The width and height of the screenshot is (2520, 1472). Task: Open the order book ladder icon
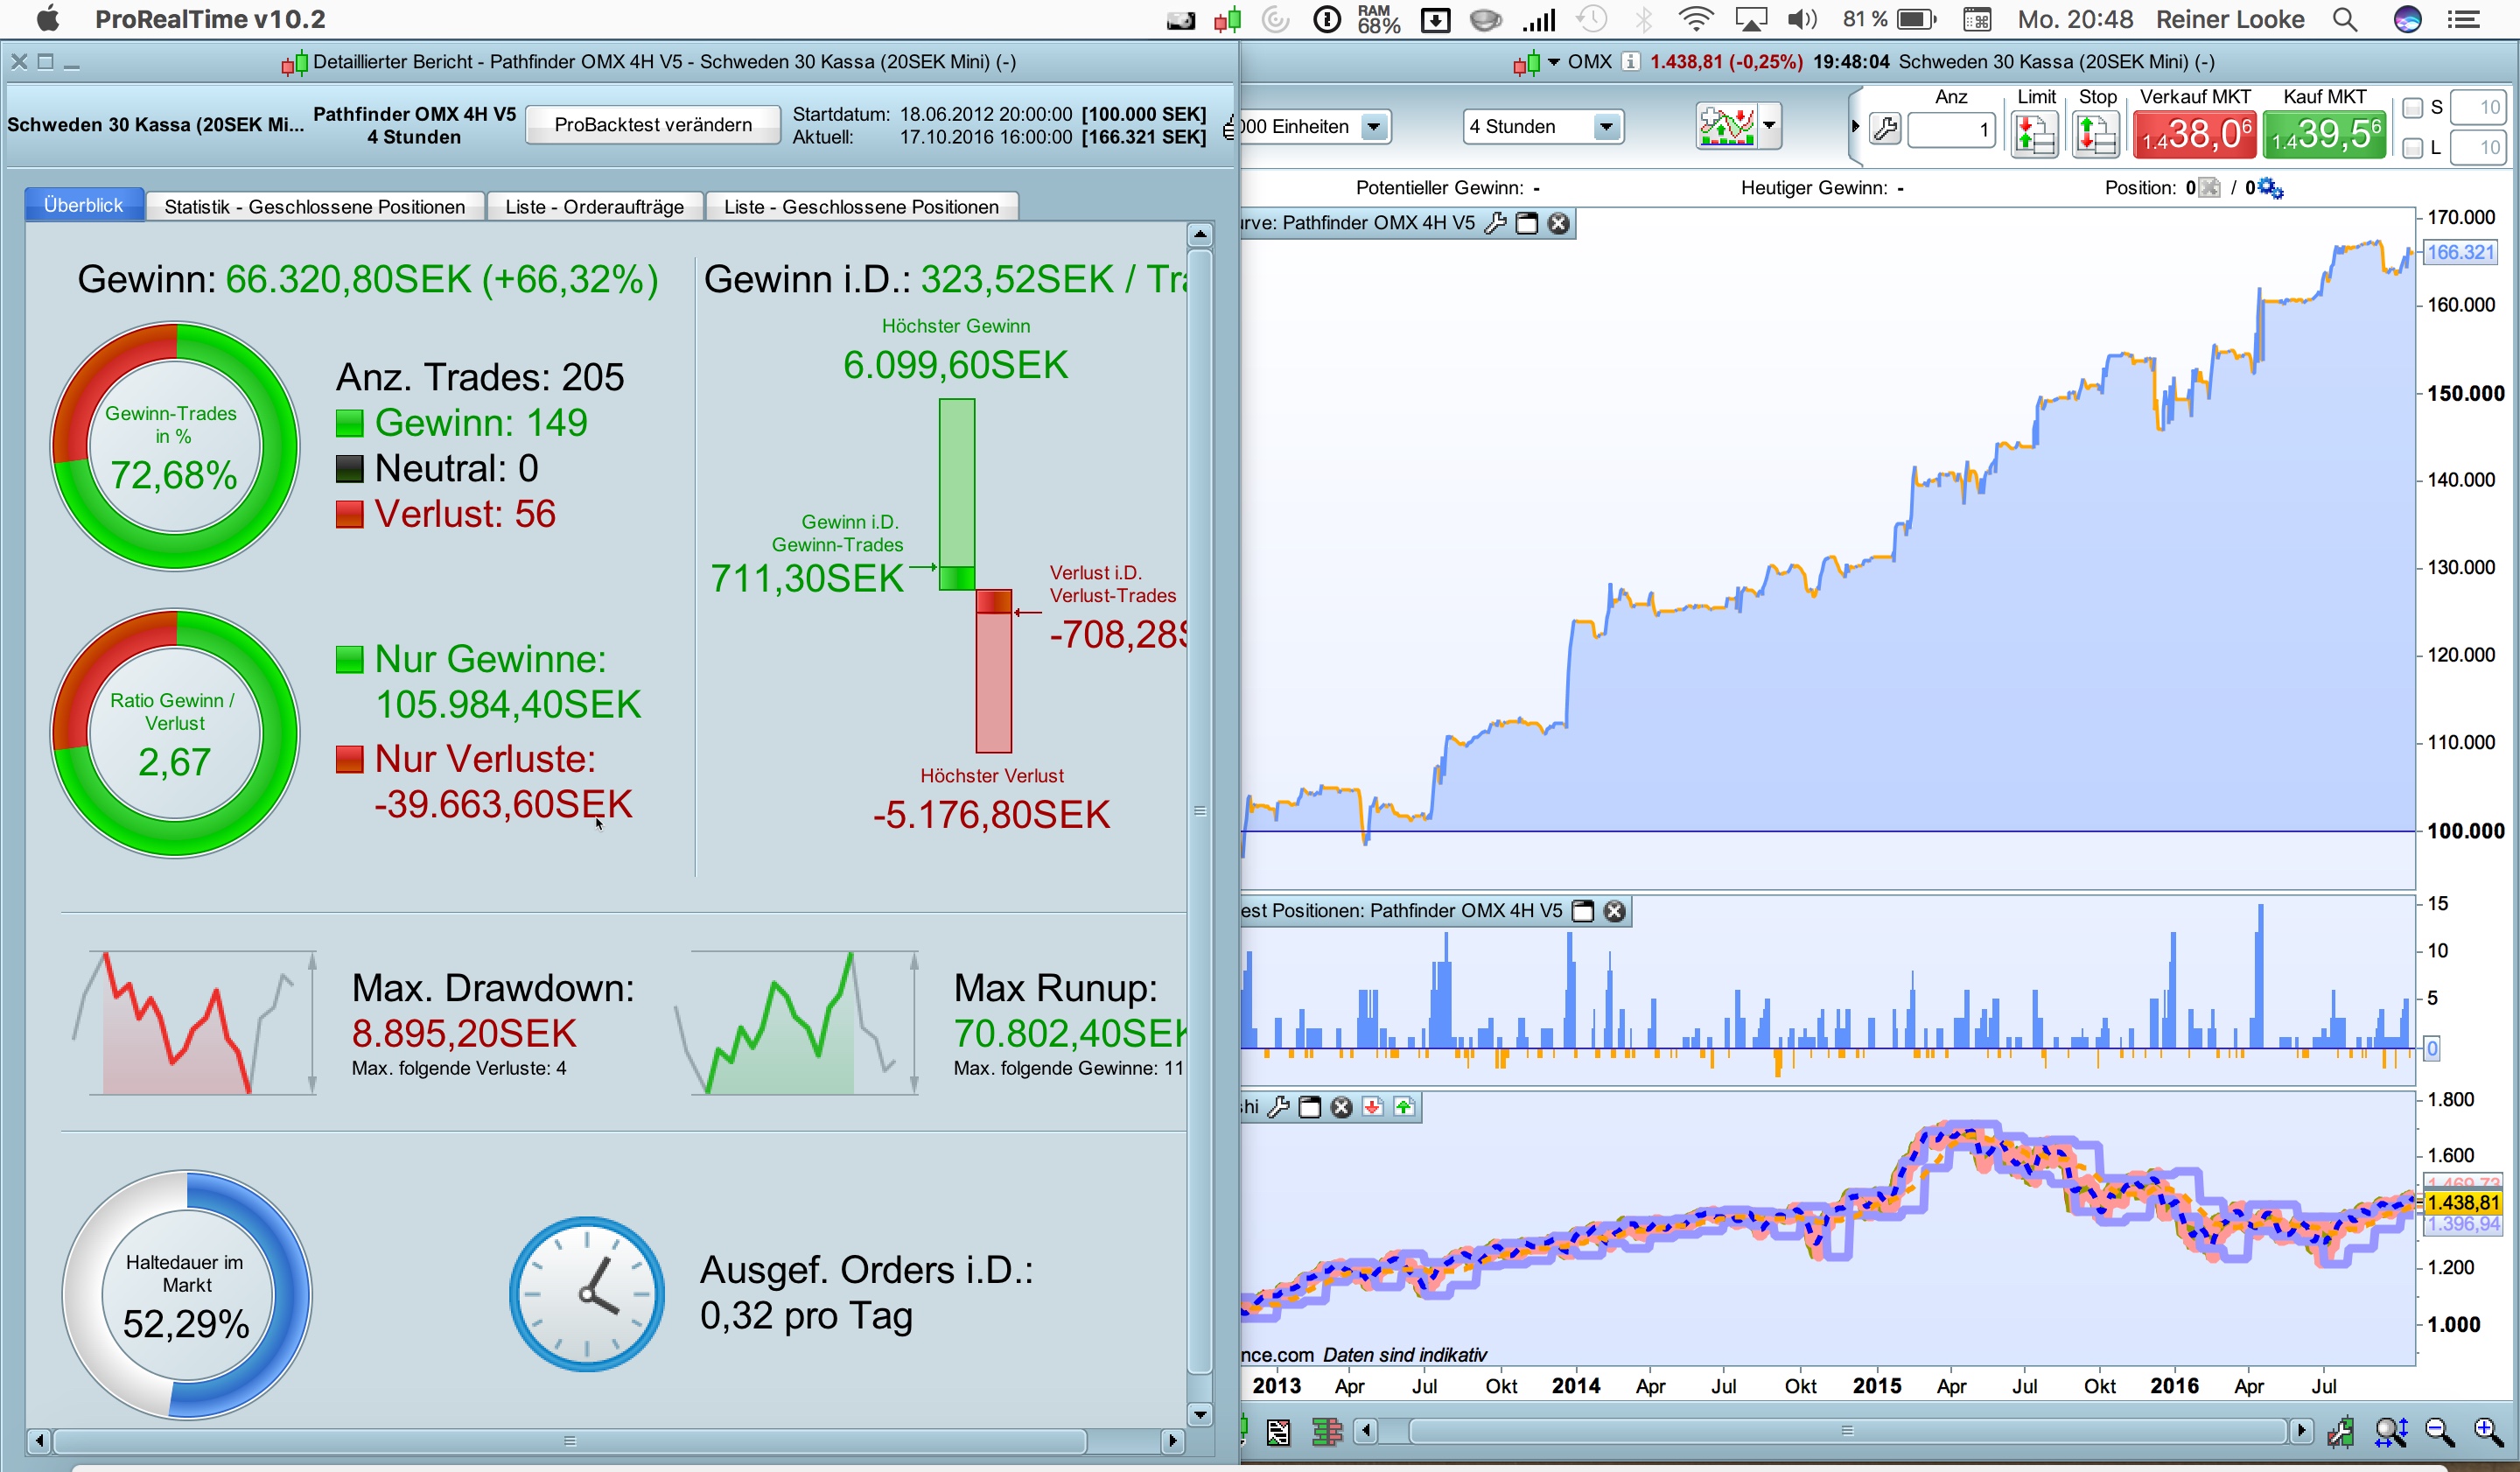pos(1327,1432)
